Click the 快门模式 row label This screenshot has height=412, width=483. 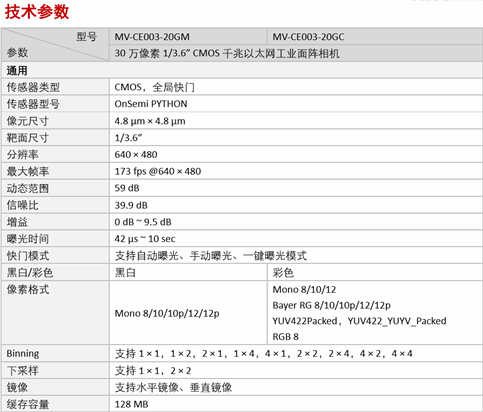tap(28, 256)
